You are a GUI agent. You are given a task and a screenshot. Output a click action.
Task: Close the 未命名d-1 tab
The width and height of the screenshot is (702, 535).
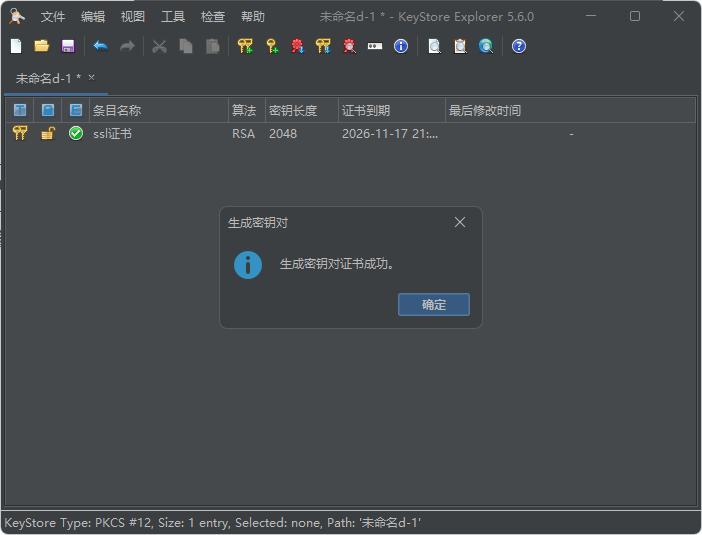(92, 77)
